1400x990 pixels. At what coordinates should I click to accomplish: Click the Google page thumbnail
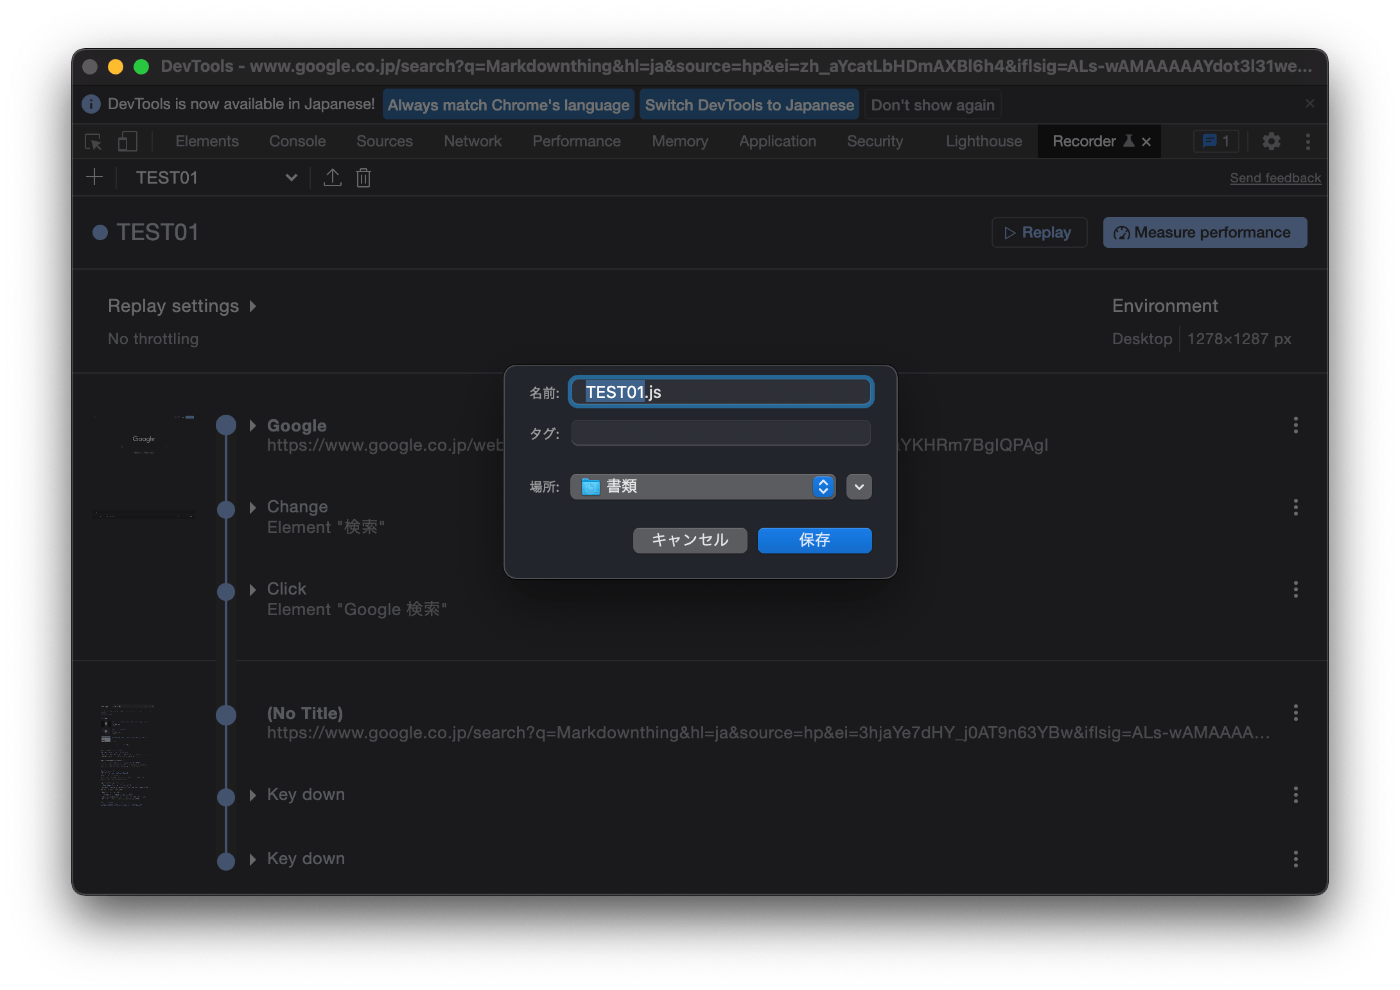[144, 465]
